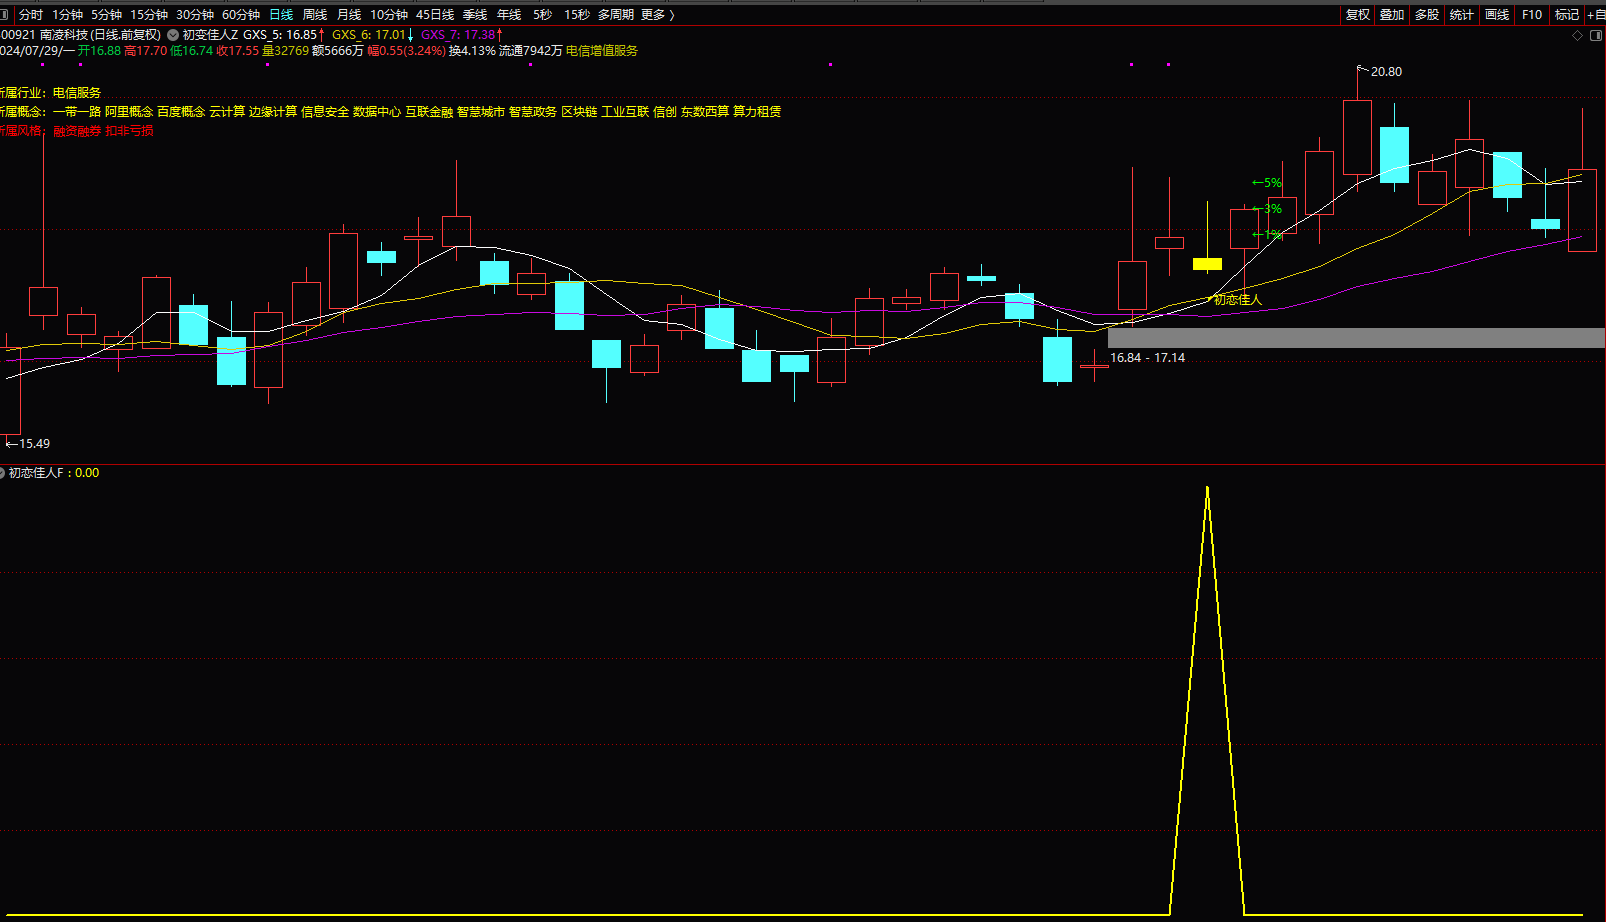Switch to 年线 yearly chart
Viewport: 1606px width, 922px height.
coord(509,15)
